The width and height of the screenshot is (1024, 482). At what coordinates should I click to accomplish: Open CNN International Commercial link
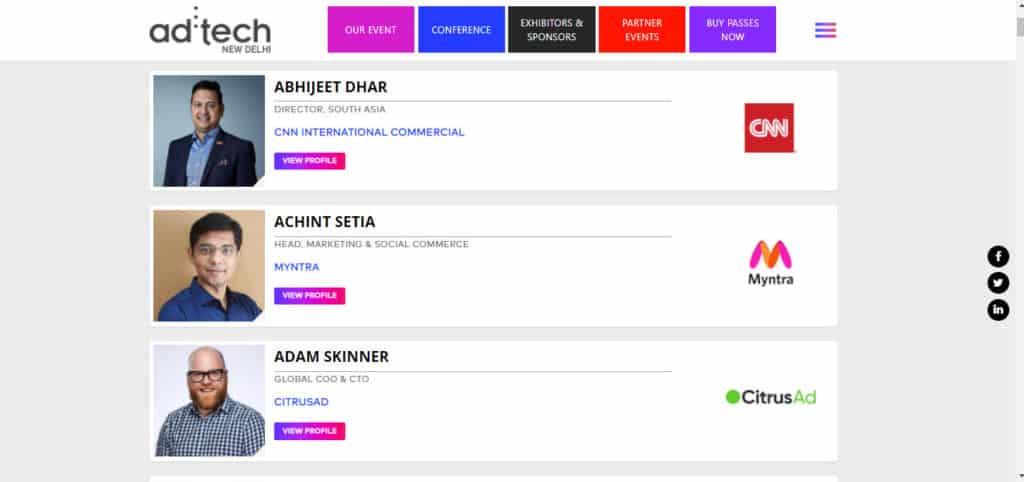point(369,132)
